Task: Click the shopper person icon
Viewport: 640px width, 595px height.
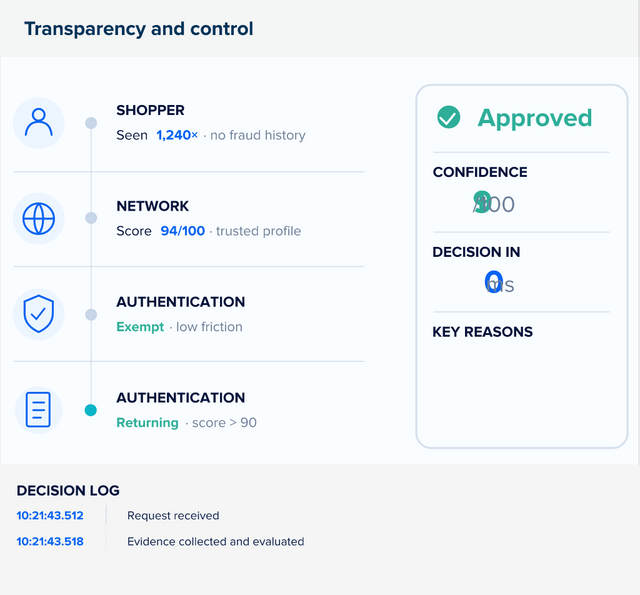Action: pos(39,122)
